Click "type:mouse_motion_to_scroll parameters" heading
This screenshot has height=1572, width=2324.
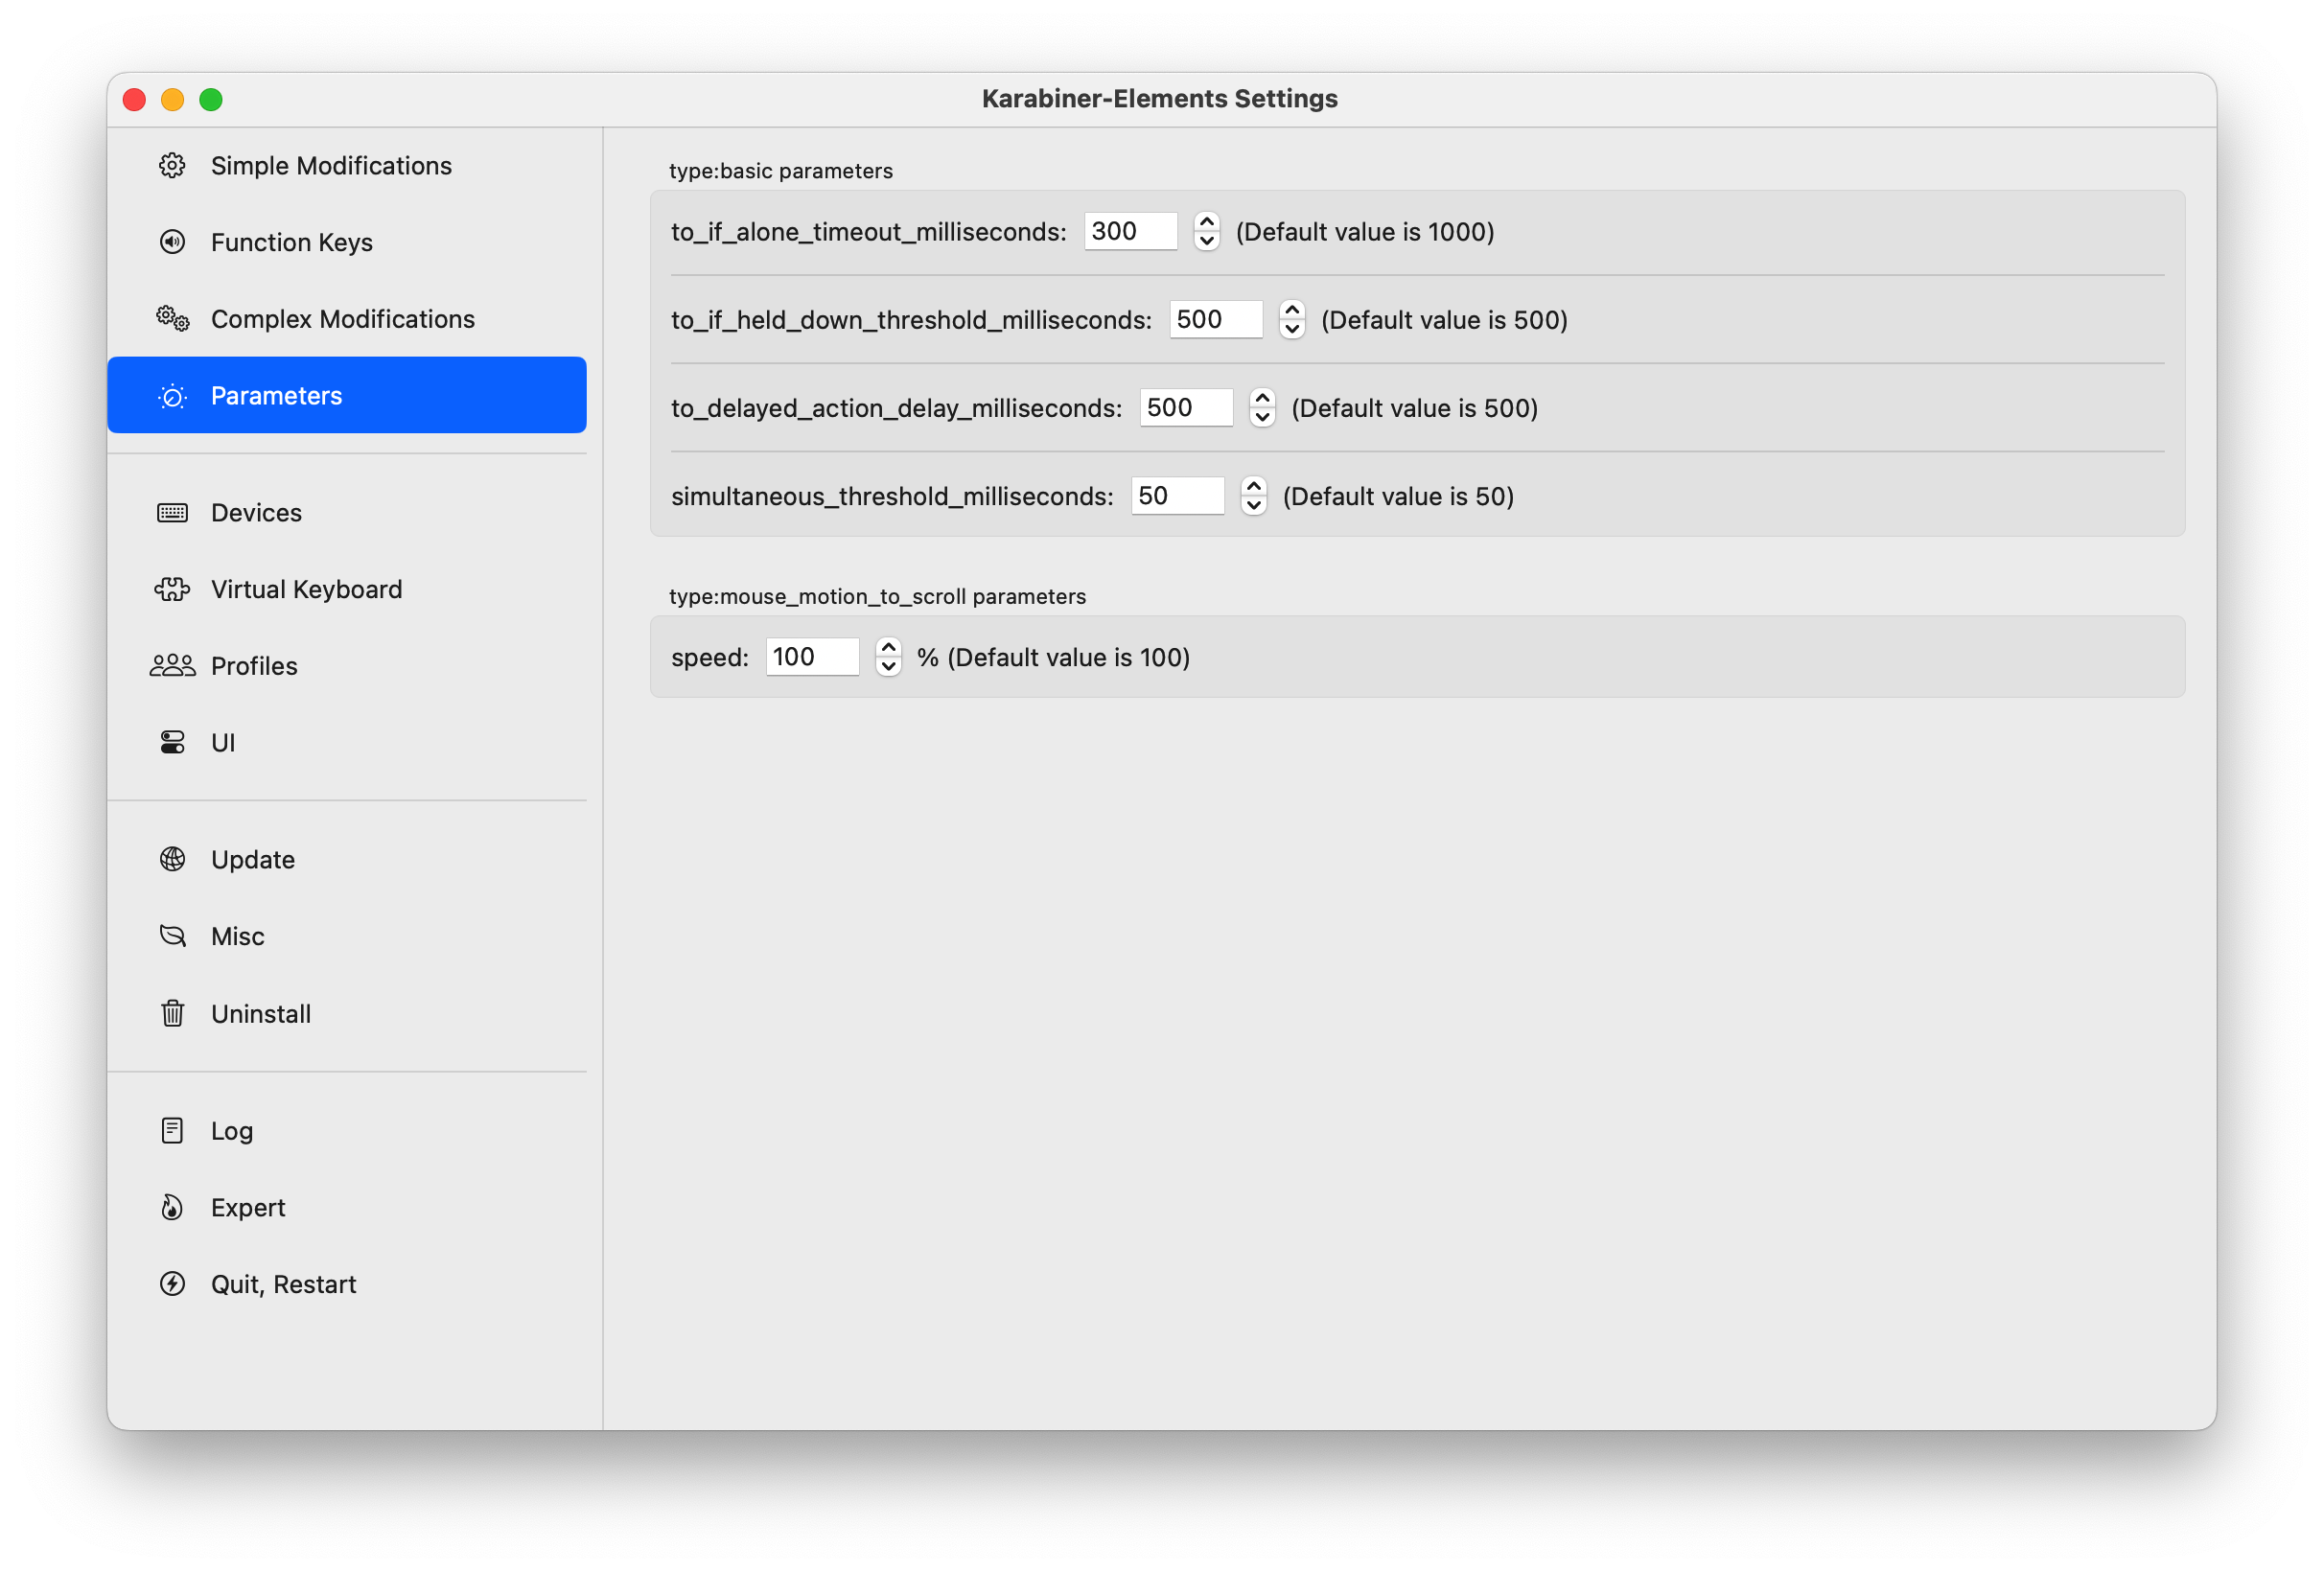coord(877,597)
